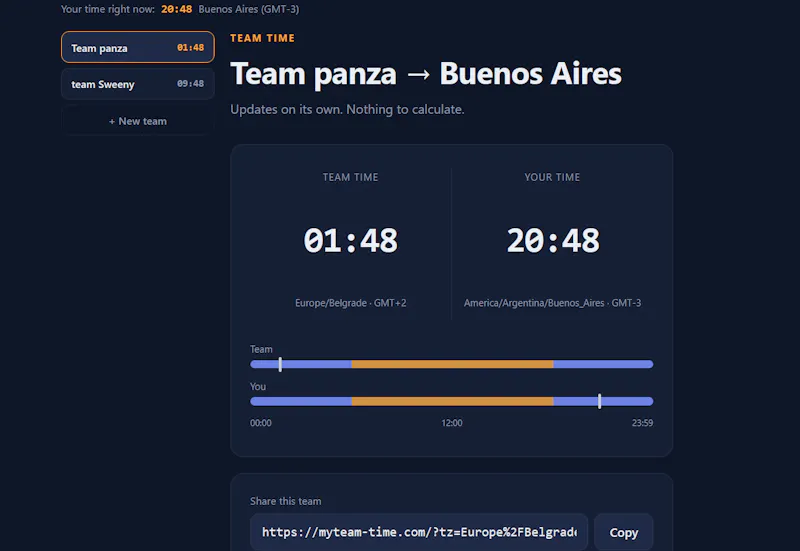
Task: Select the Team bar current-time marker
Action: tap(280, 364)
